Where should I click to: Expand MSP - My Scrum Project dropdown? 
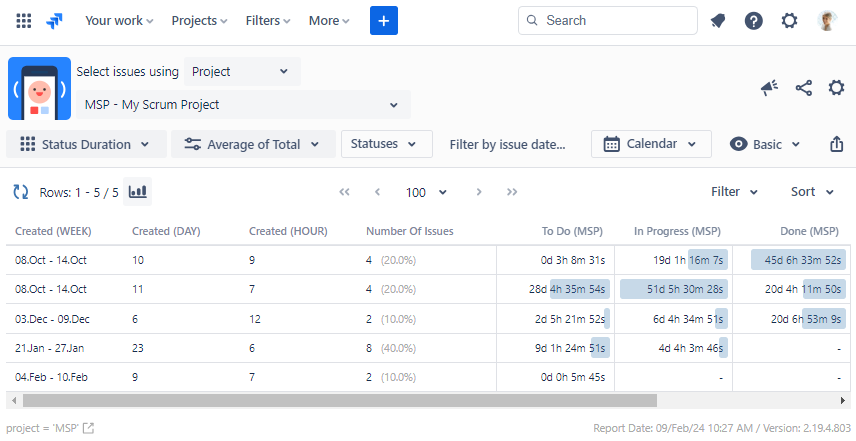pyautogui.click(x=243, y=105)
